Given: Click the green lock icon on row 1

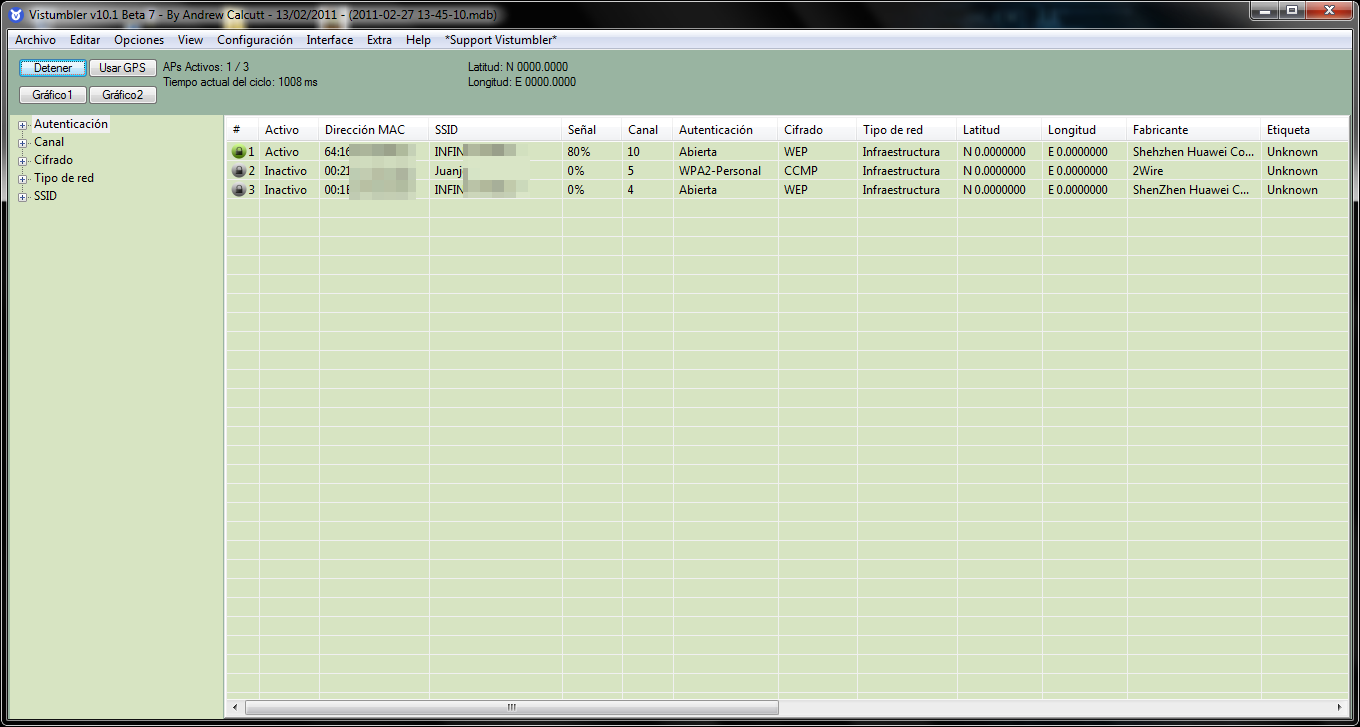Looking at the screenshot, I should click(238, 152).
